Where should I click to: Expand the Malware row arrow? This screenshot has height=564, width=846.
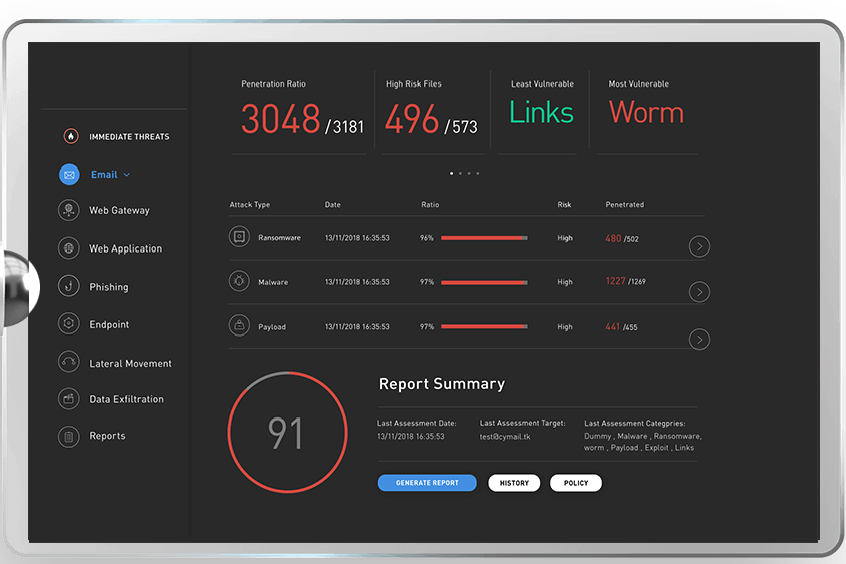click(700, 292)
